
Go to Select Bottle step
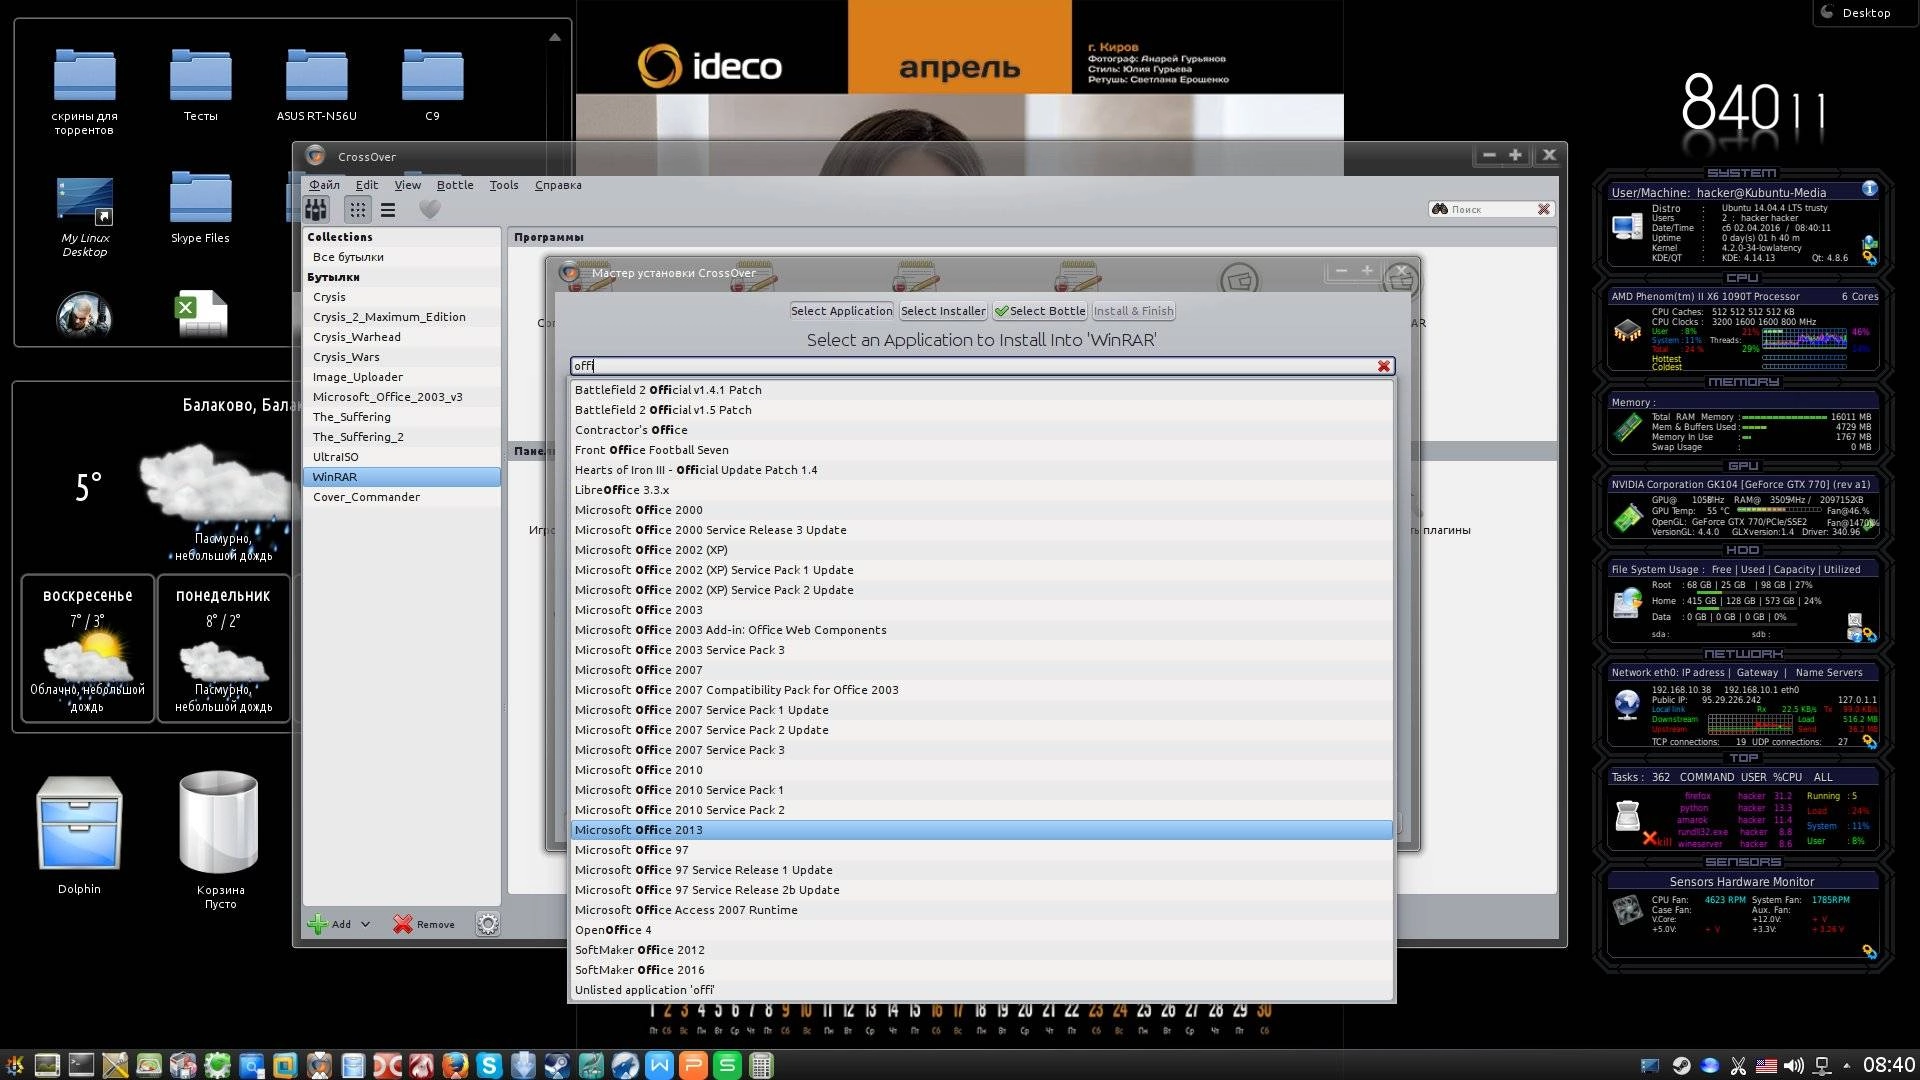1040,311
